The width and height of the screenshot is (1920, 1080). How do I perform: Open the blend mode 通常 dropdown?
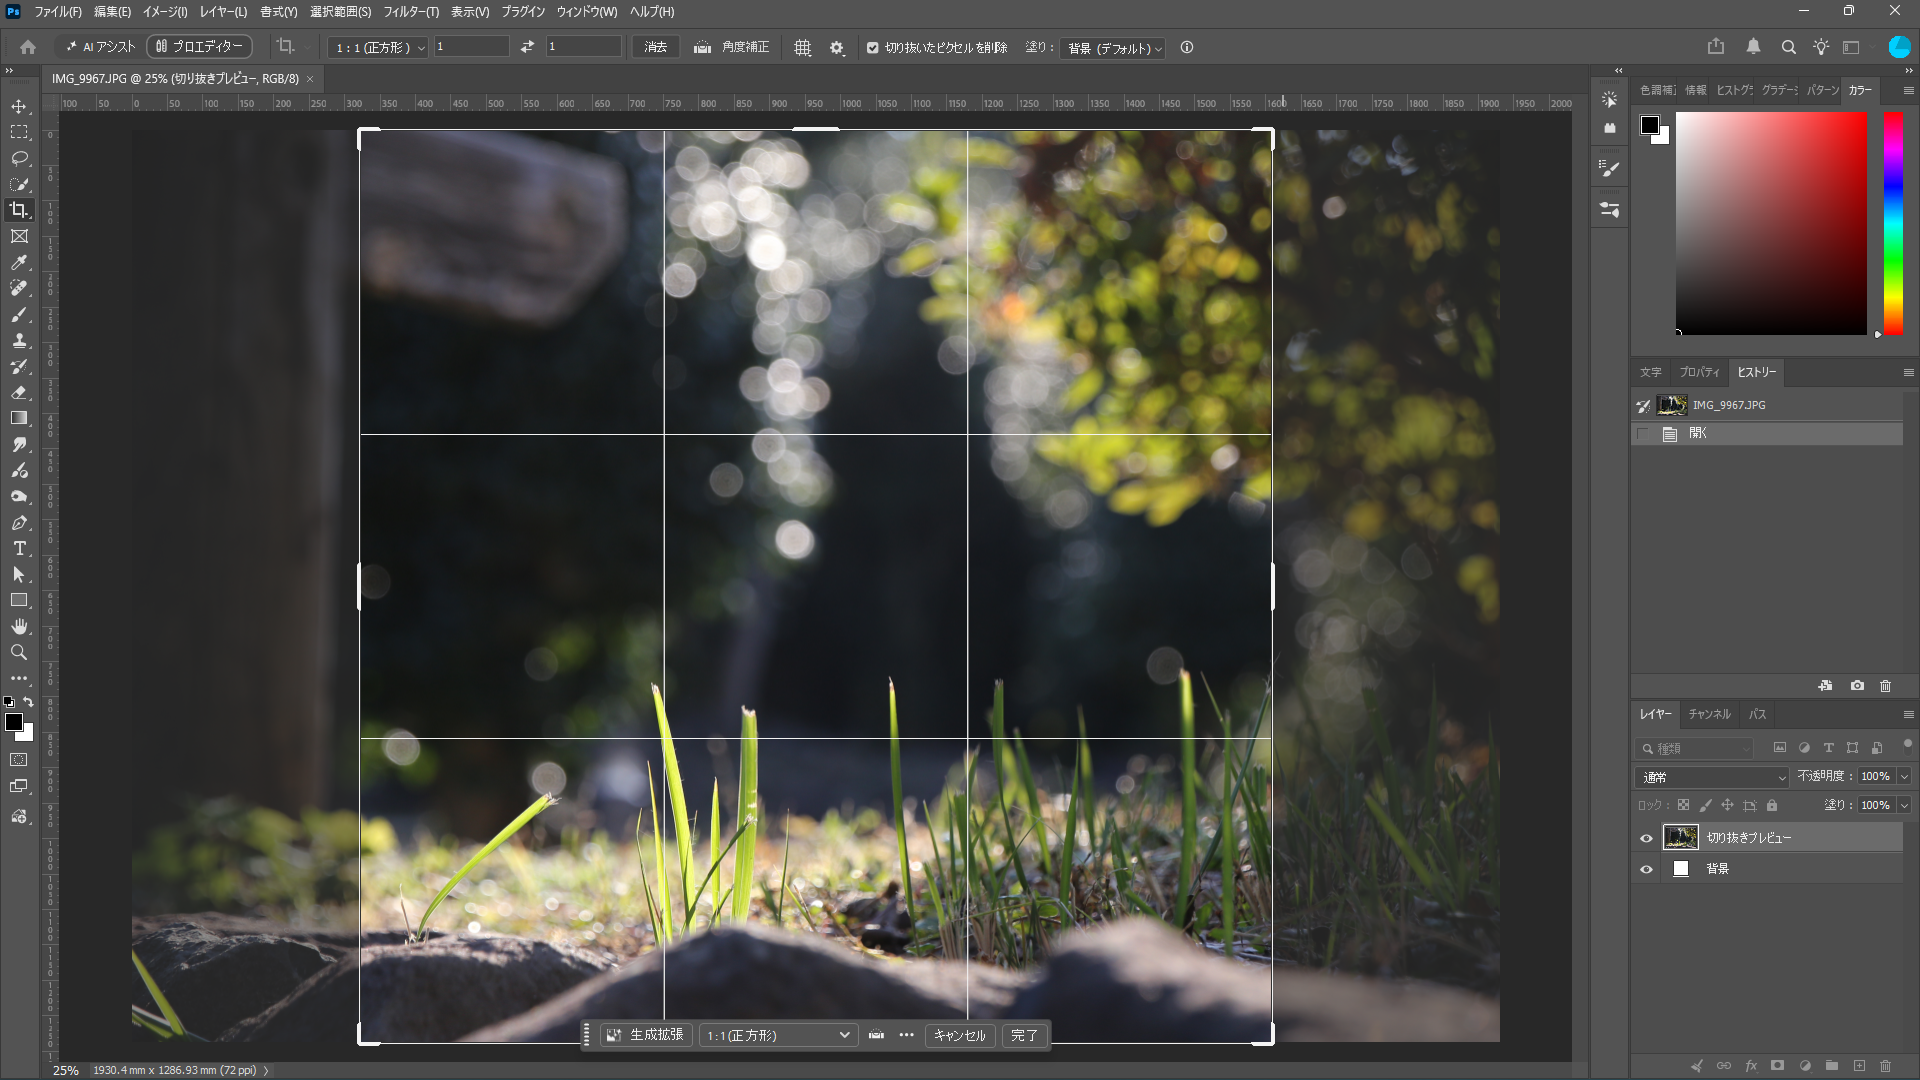click(x=1712, y=777)
